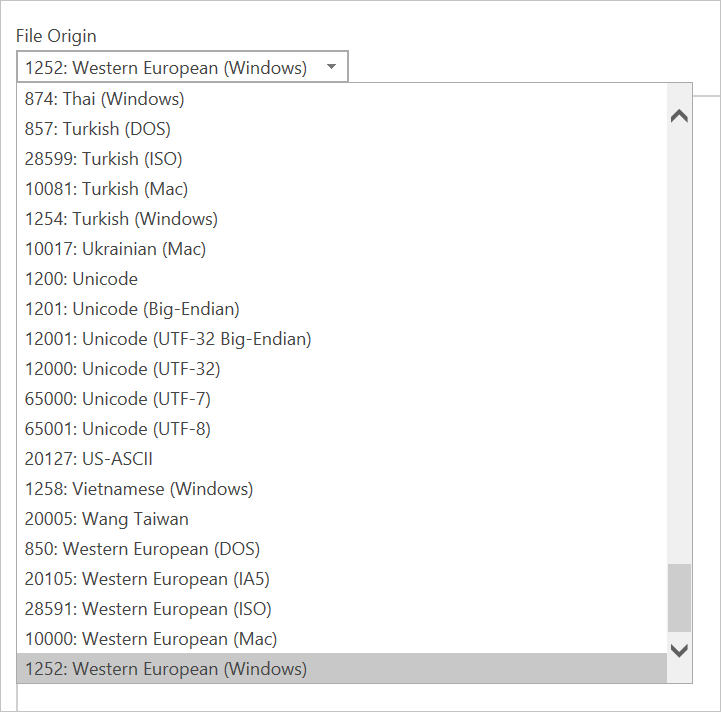
Task: Select 1258: Vietnamese (Windows) option
Action: point(342,489)
